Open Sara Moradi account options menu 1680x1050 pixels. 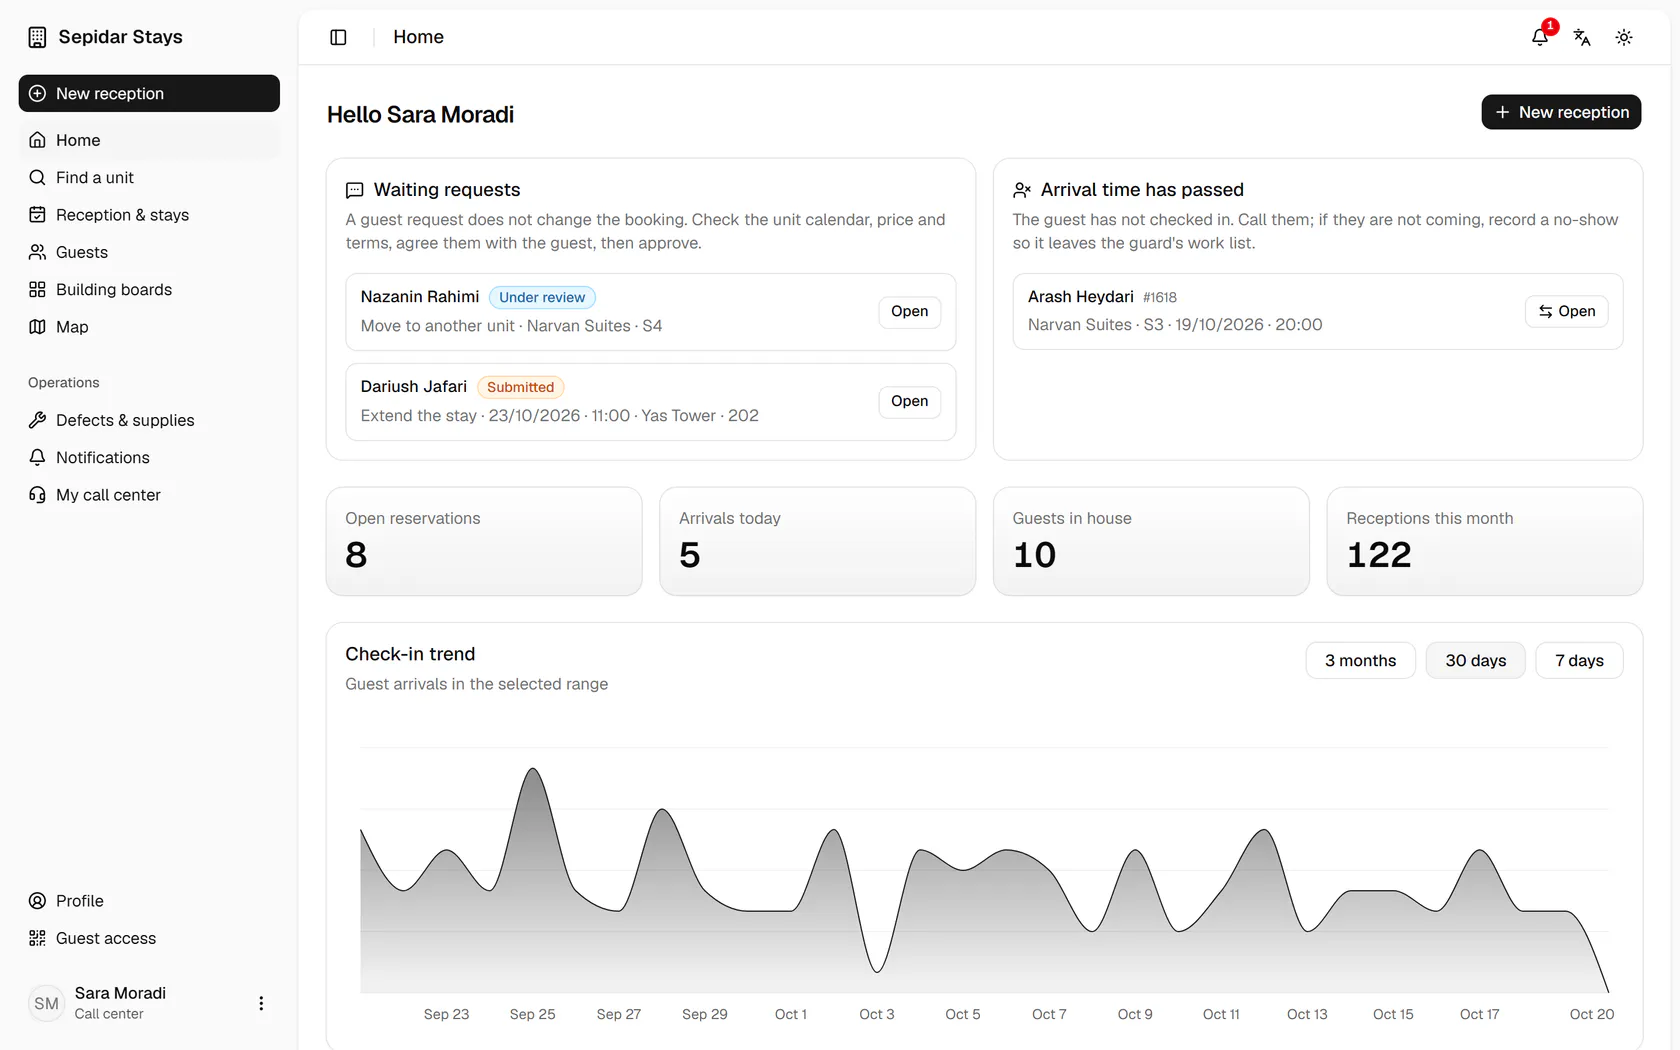pyautogui.click(x=261, y=1003)
